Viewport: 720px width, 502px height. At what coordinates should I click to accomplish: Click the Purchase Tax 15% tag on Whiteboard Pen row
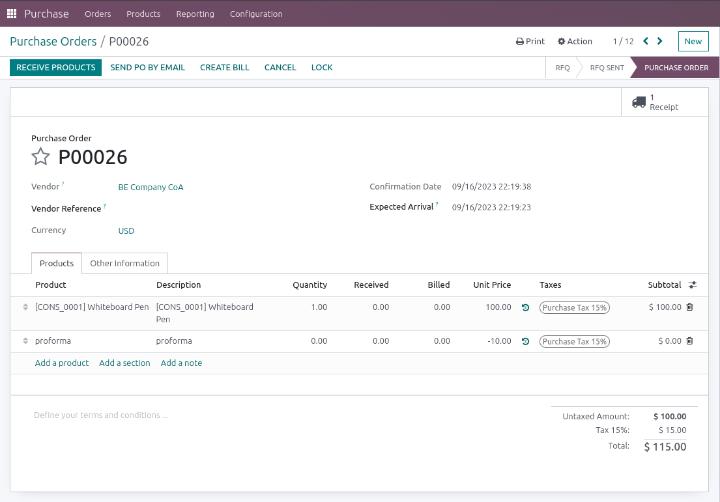[574, 308]
